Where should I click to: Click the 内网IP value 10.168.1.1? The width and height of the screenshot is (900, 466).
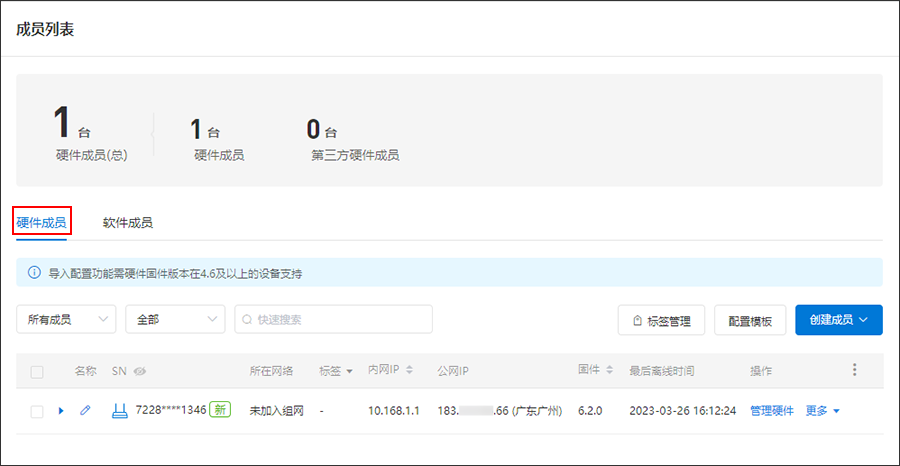point(394,411)
